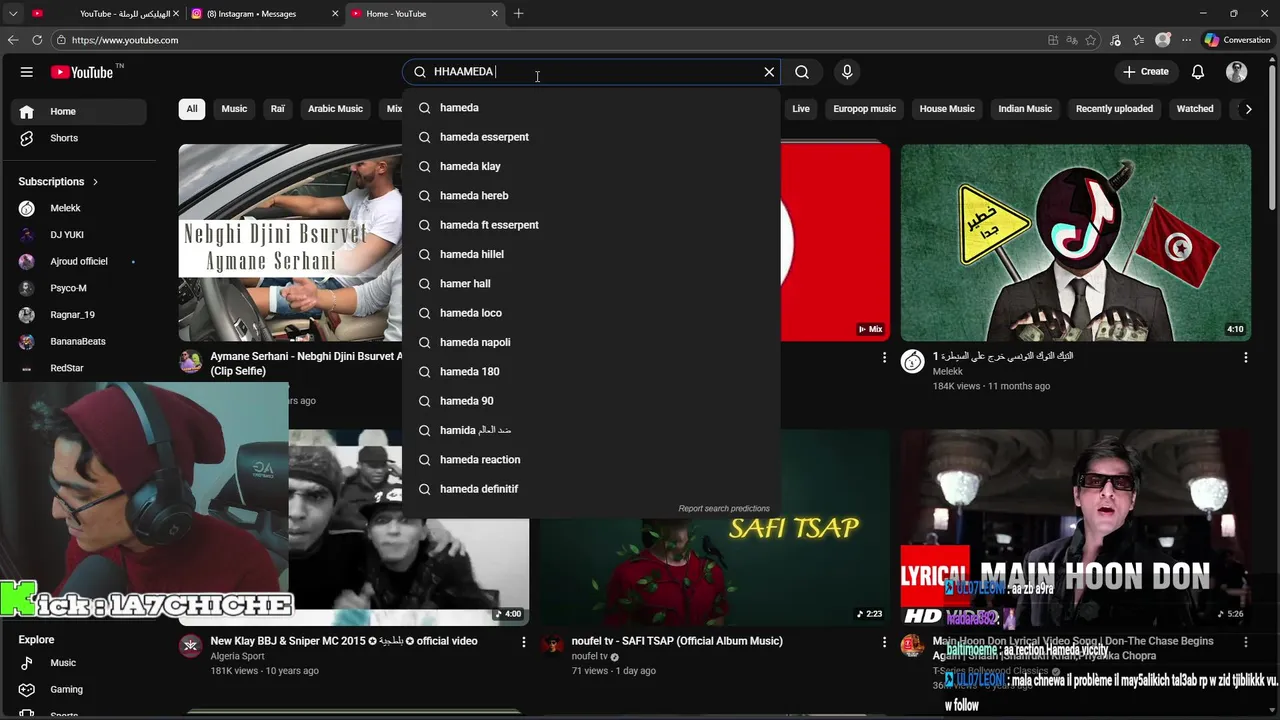Open more options for SAFI TSAP video
The height and width of the screenshot is (720, 1280).
point(884,642)
